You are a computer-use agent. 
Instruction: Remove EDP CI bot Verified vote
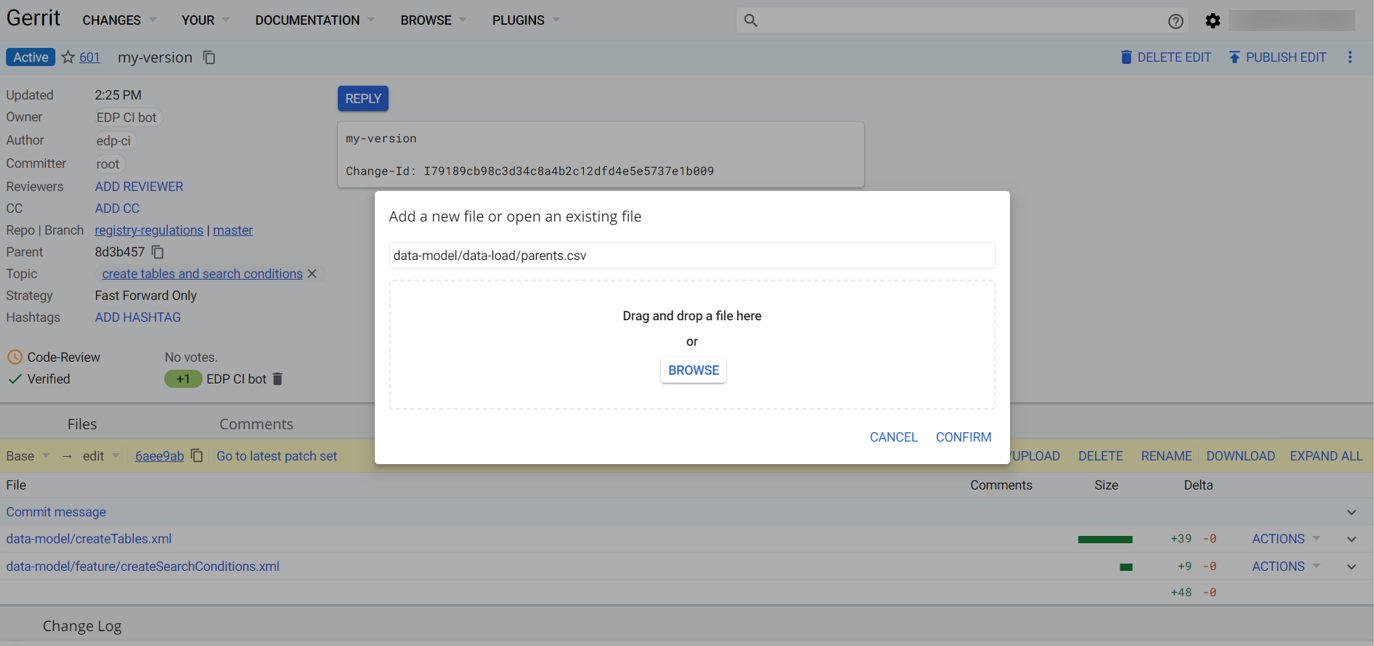click(x=278, y=379)
